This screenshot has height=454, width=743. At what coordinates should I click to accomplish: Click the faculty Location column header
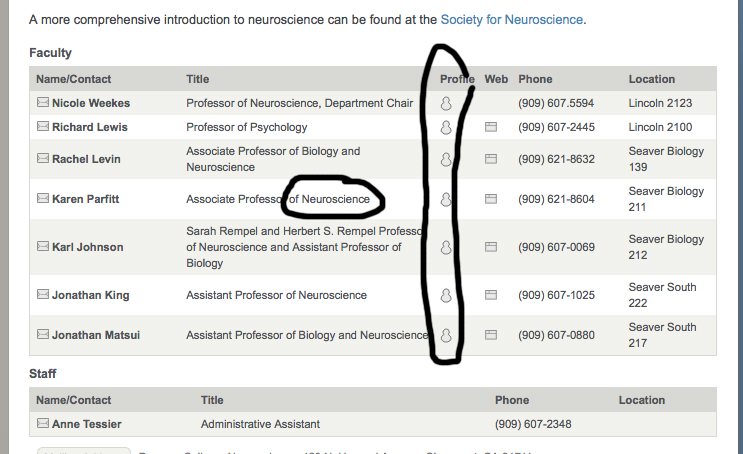[x=651, y=79]
